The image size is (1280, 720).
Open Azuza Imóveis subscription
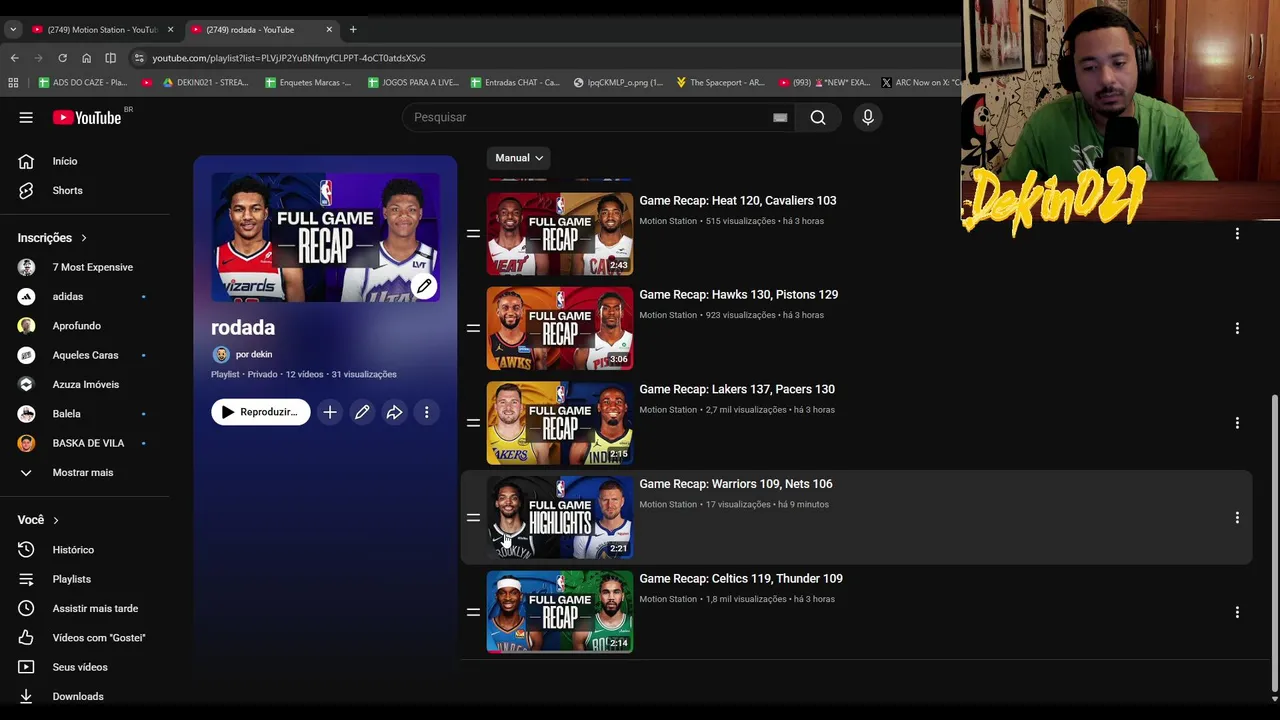coord(84,384)
